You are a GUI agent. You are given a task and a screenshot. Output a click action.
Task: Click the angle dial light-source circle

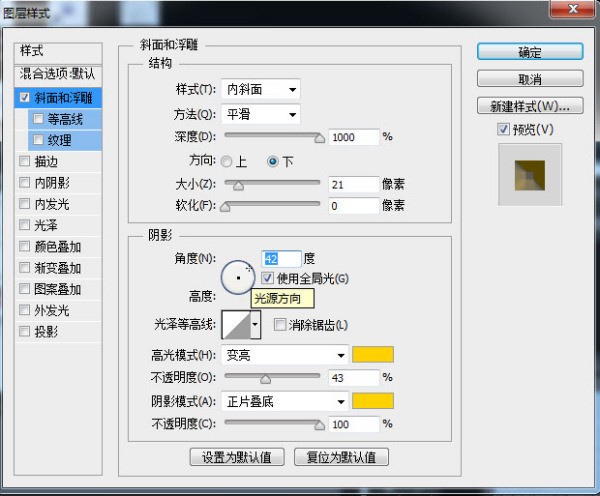click(x=238, y=274)
